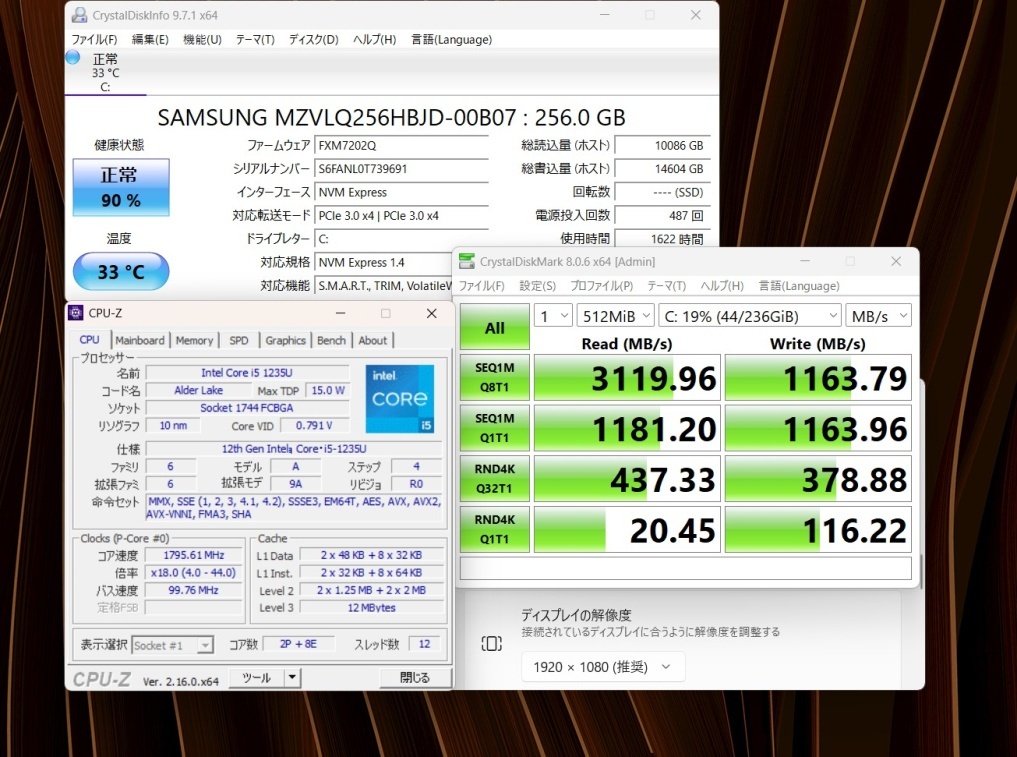Image resolution: width=1017 pixels, height=757 pixels.
Task: Open the ファイル(F) menu in CrystalDiskInfo
Action: [95, 40]
